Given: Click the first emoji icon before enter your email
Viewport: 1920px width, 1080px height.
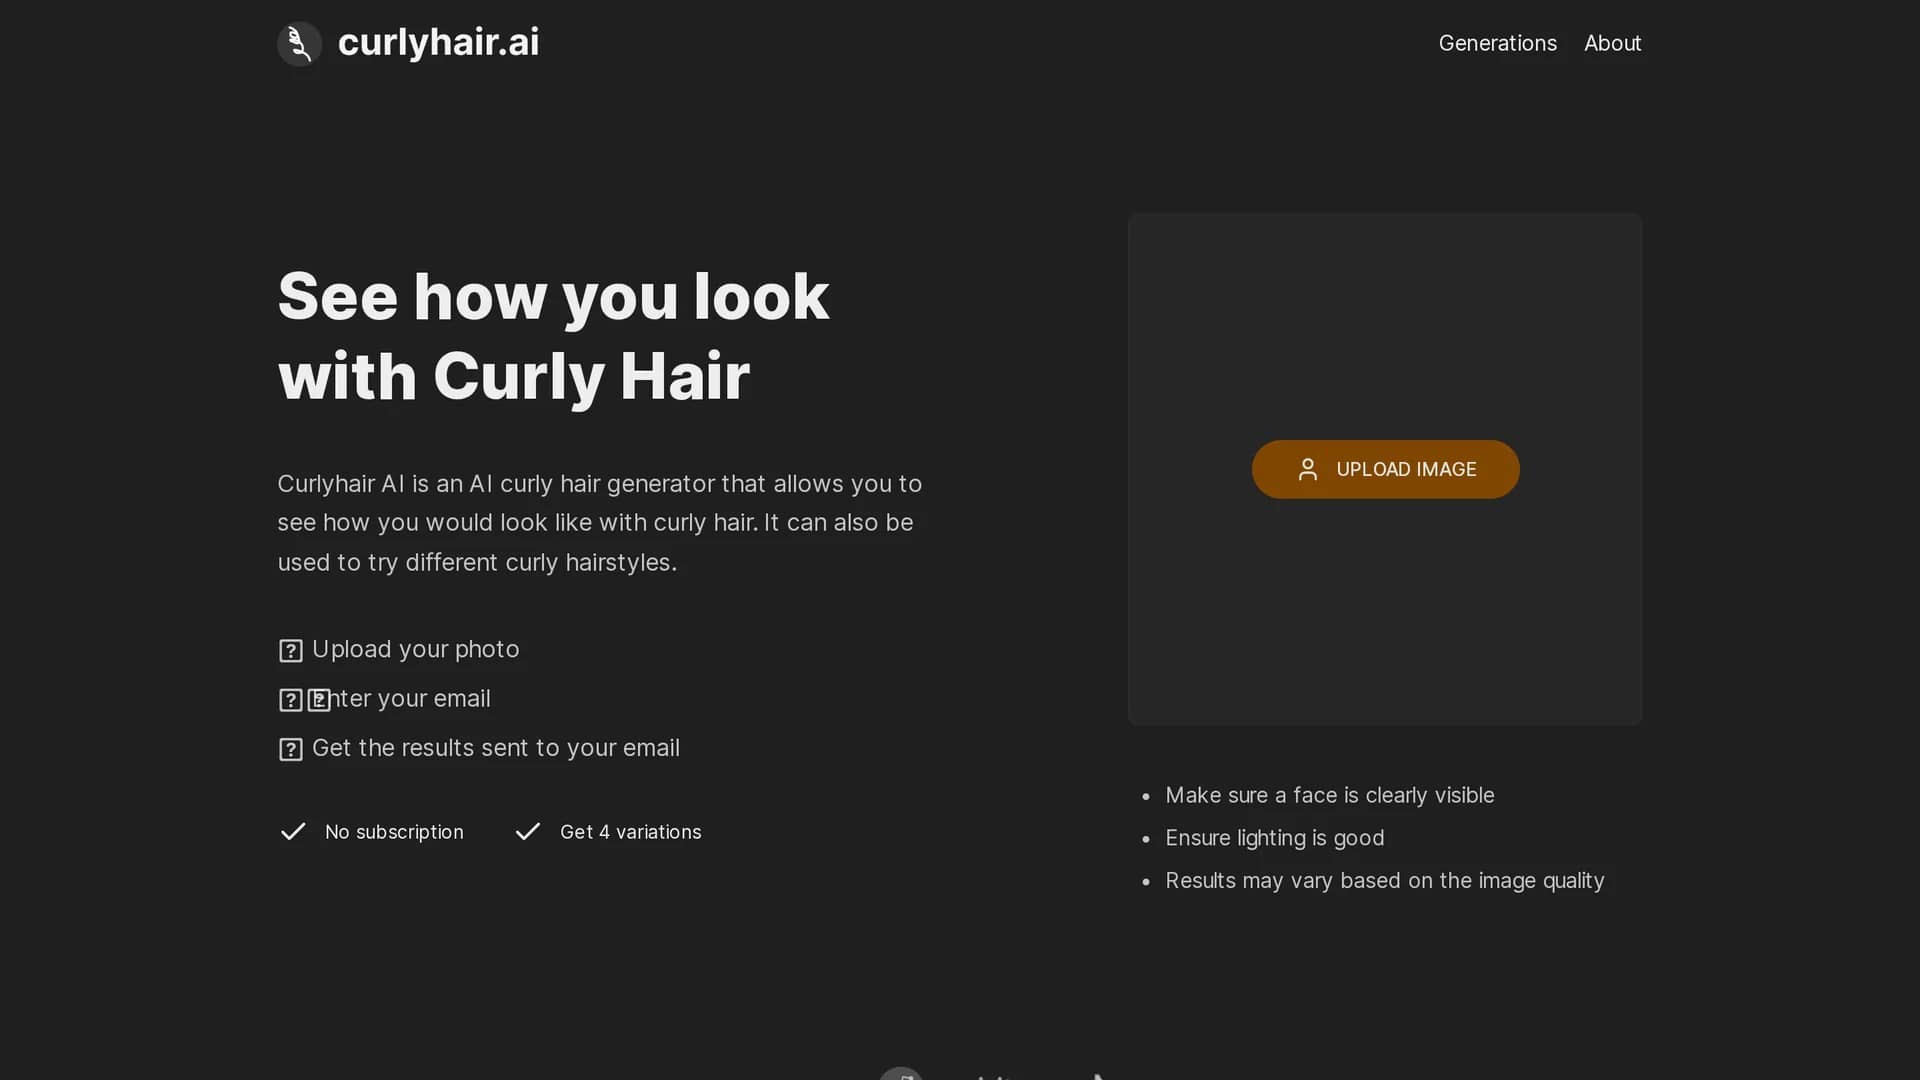Looking at the screenshot, I should (x=291, y=700).
